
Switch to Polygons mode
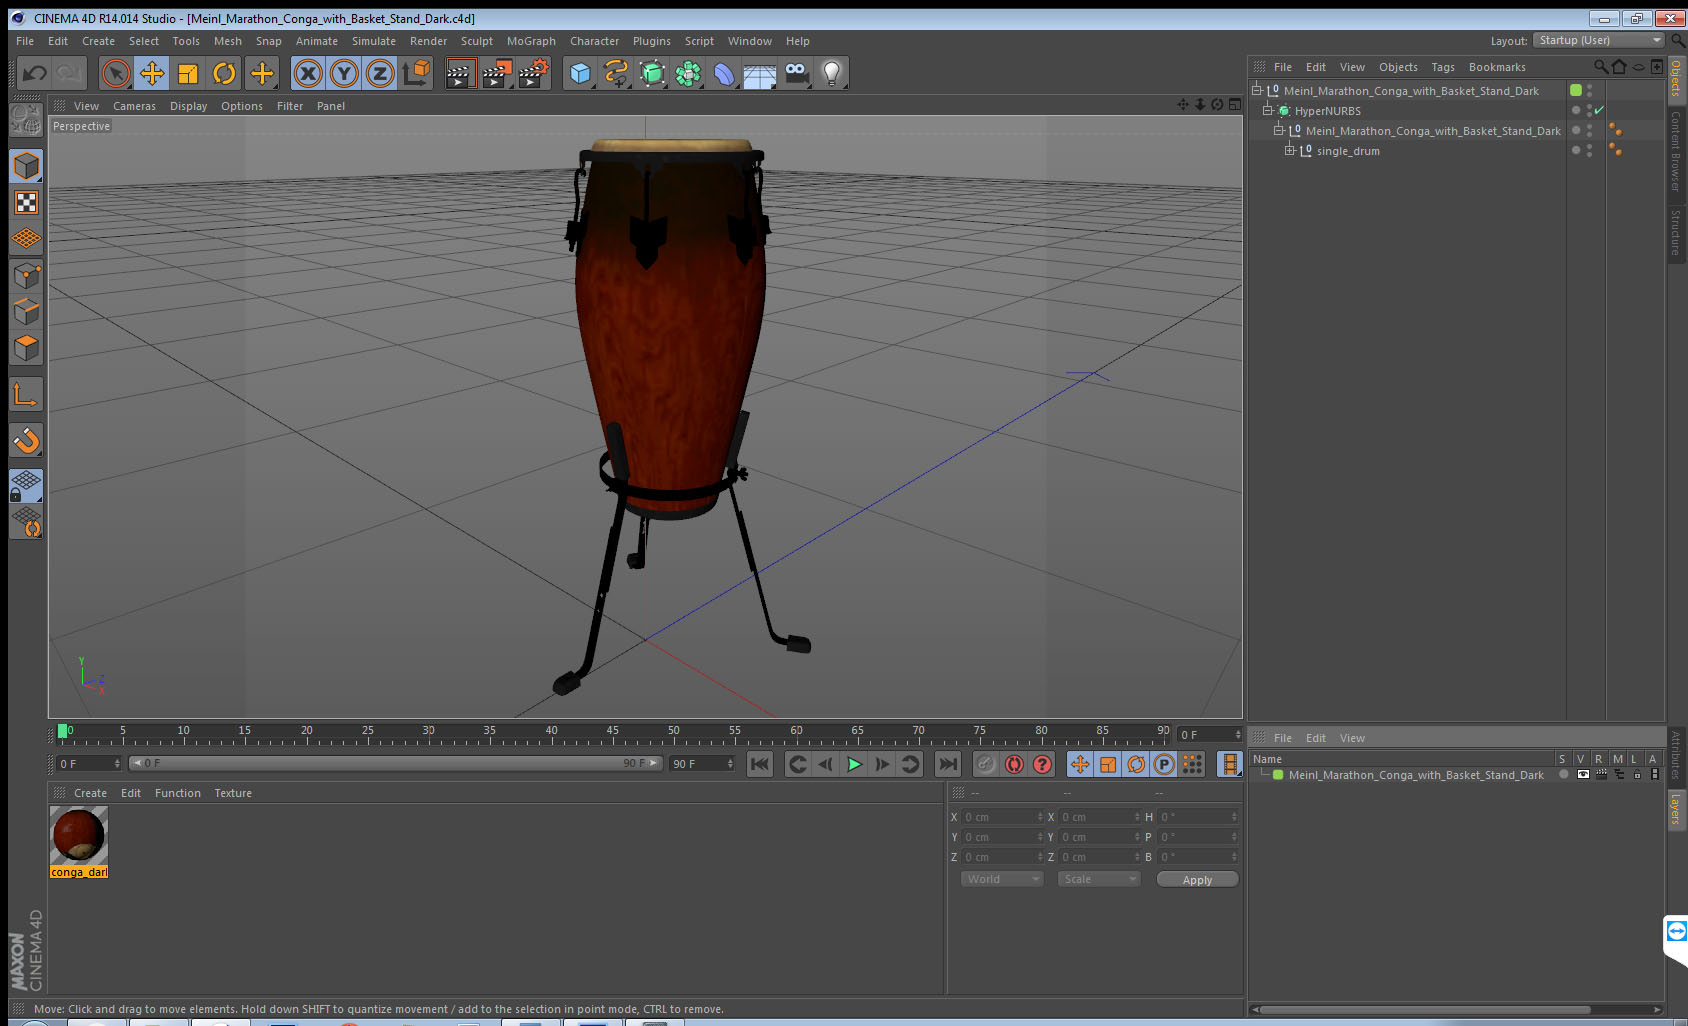point(26,348)
